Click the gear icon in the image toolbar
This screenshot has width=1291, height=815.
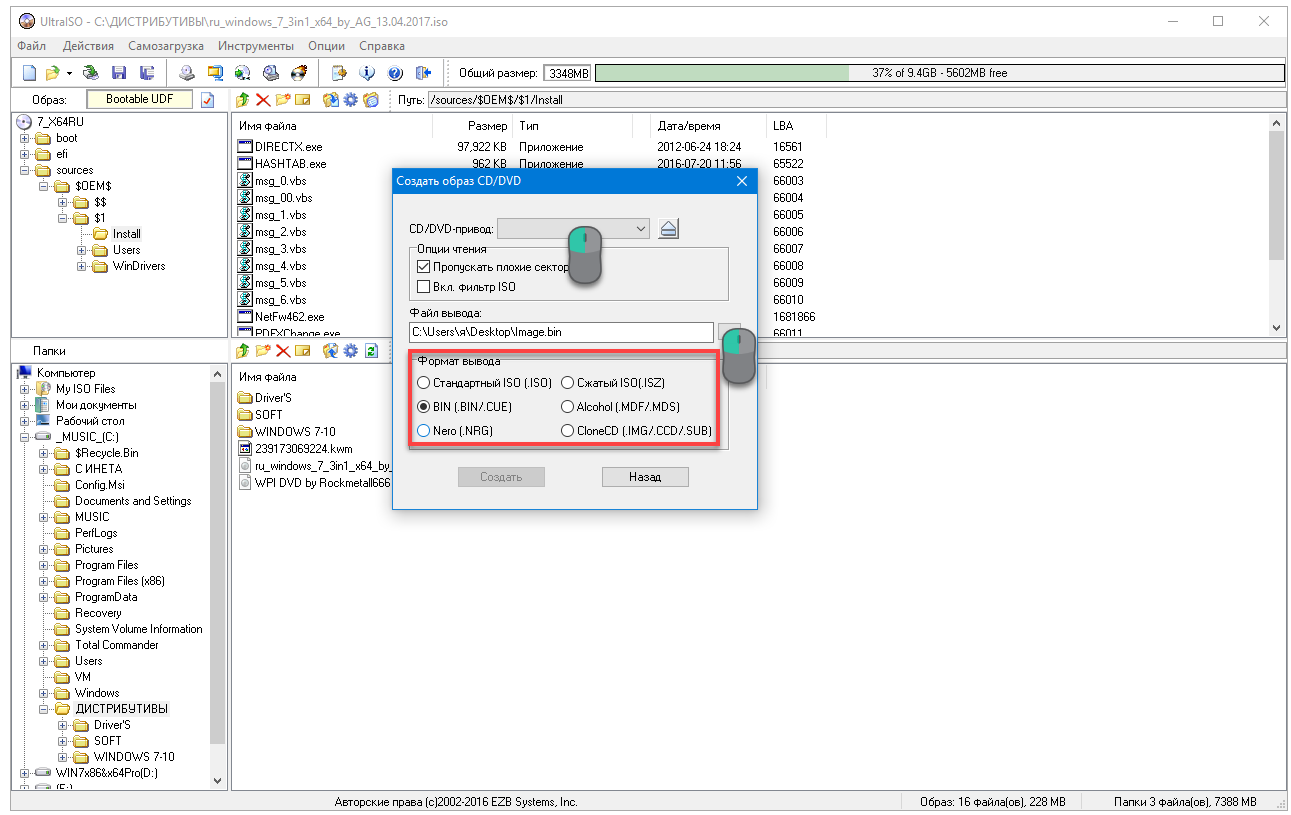351,100
